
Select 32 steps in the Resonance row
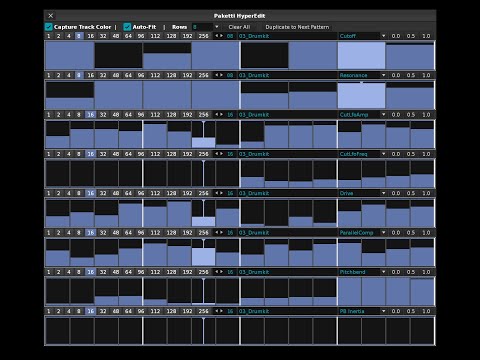point(103,75)
